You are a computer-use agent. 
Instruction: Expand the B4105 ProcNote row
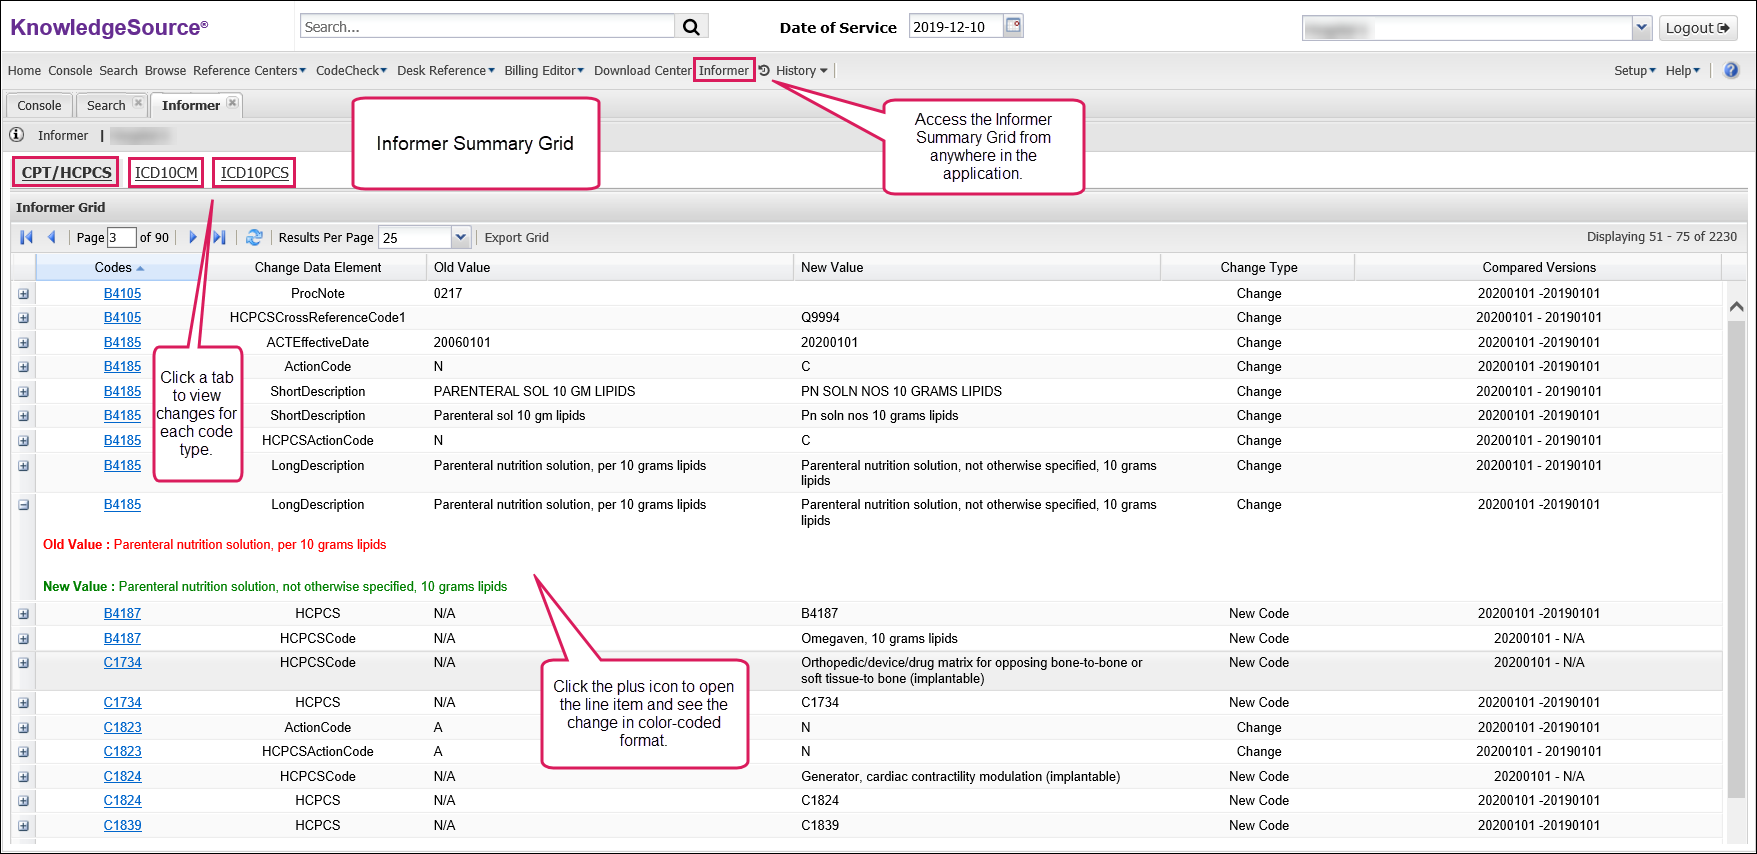(x=23, y=294)
